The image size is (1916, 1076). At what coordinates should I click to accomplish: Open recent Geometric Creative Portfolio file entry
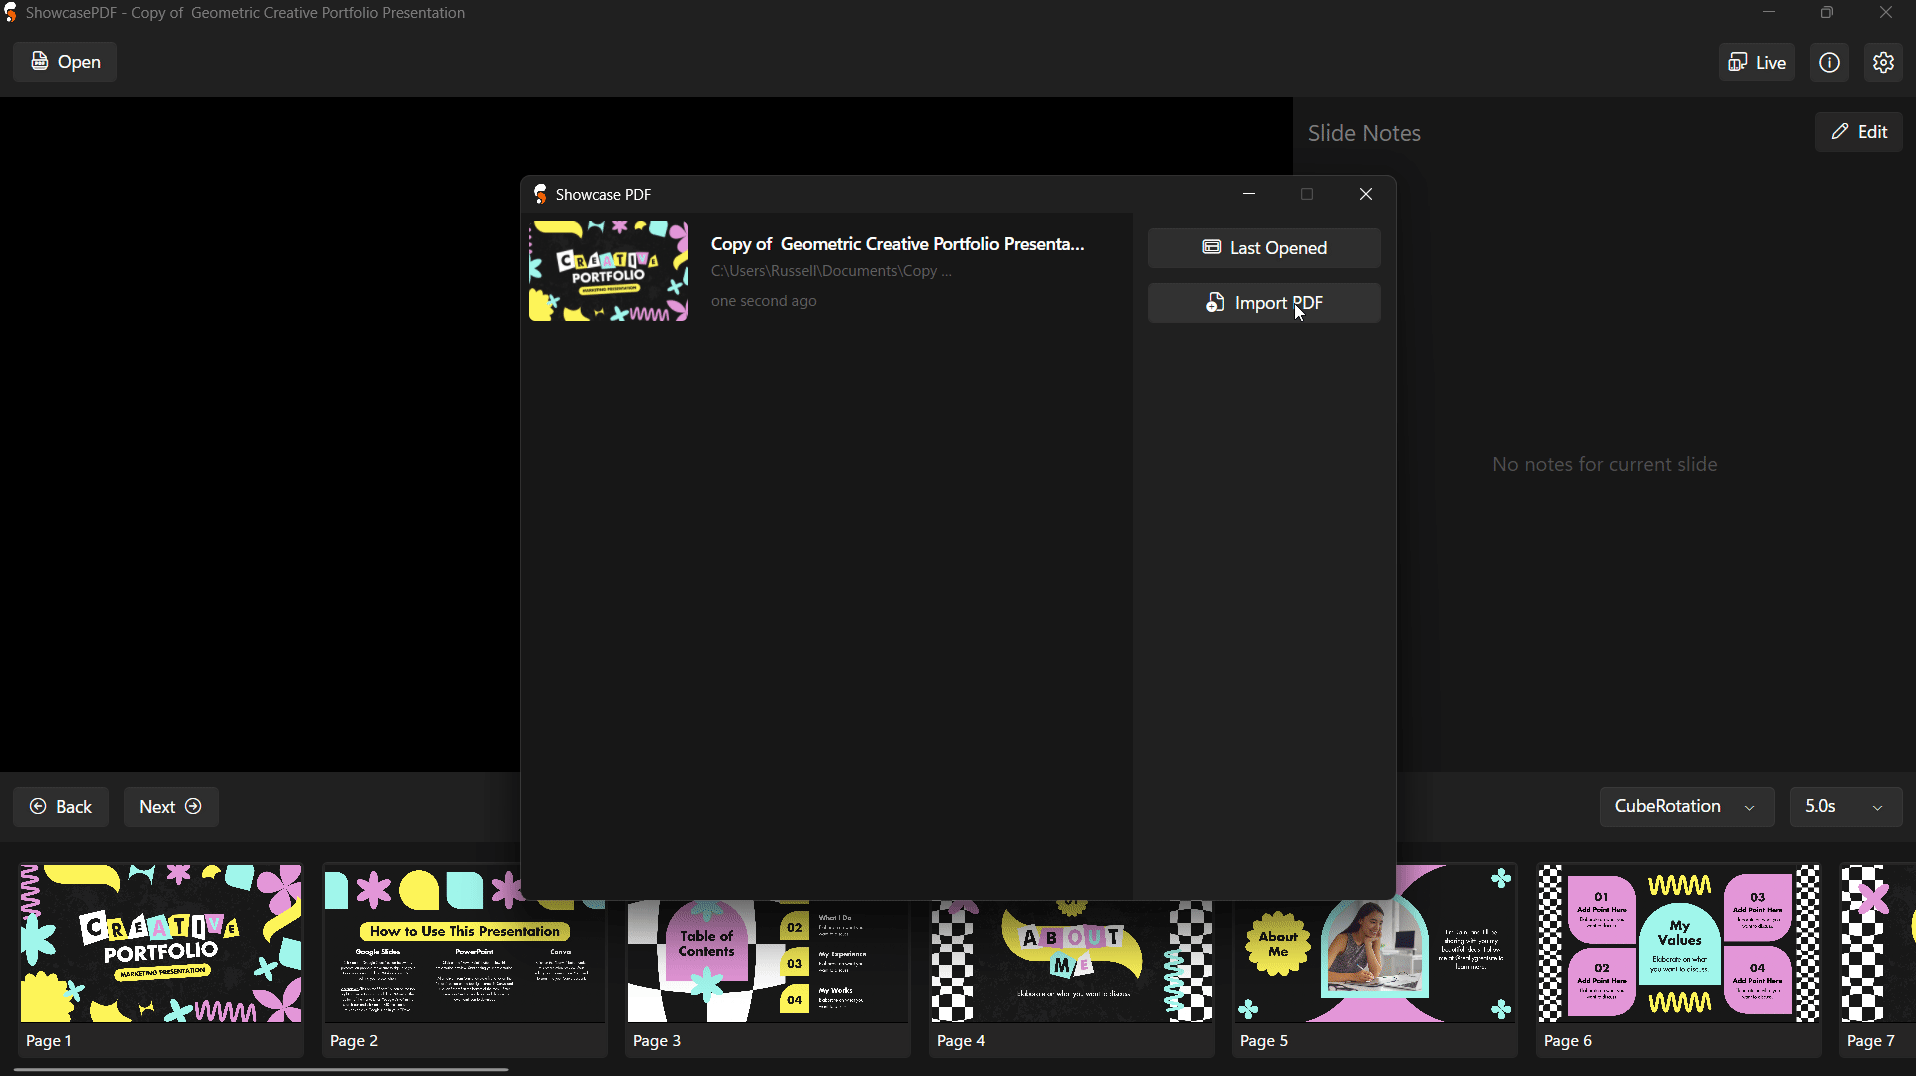pos(828,271)
